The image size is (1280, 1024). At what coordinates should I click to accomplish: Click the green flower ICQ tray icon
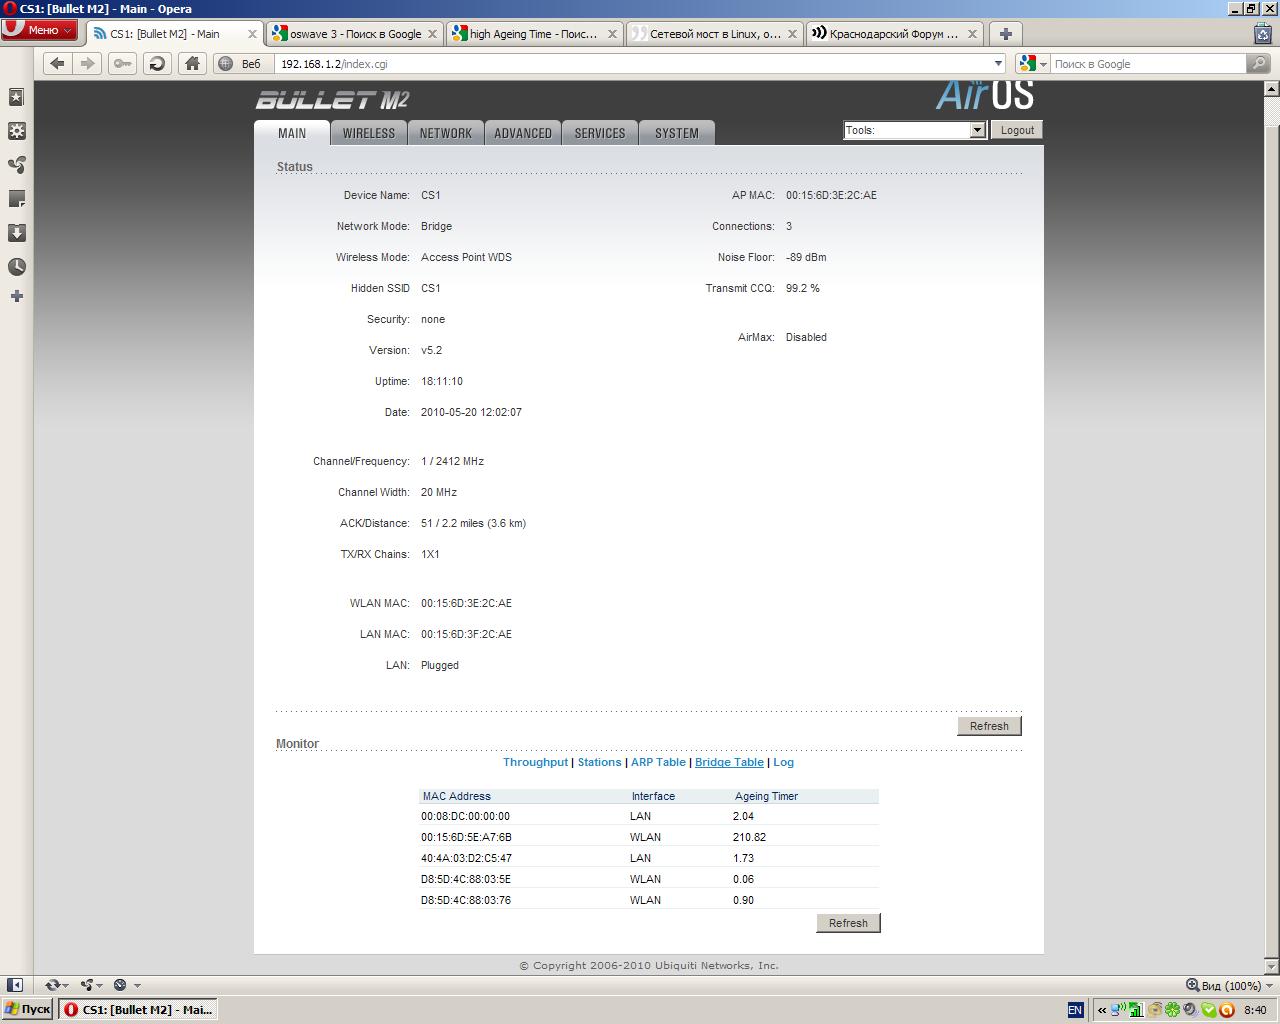click(1172, 1010)
